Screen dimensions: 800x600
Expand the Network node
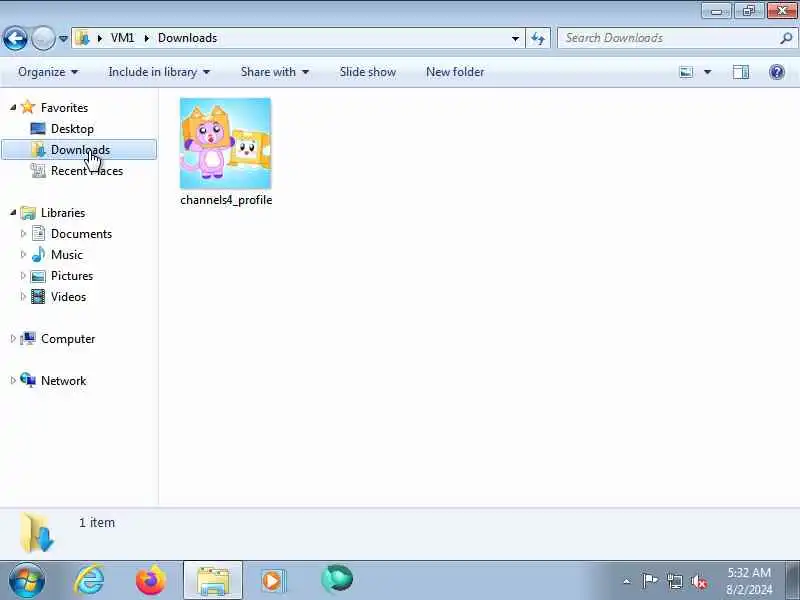coord(13,380)
